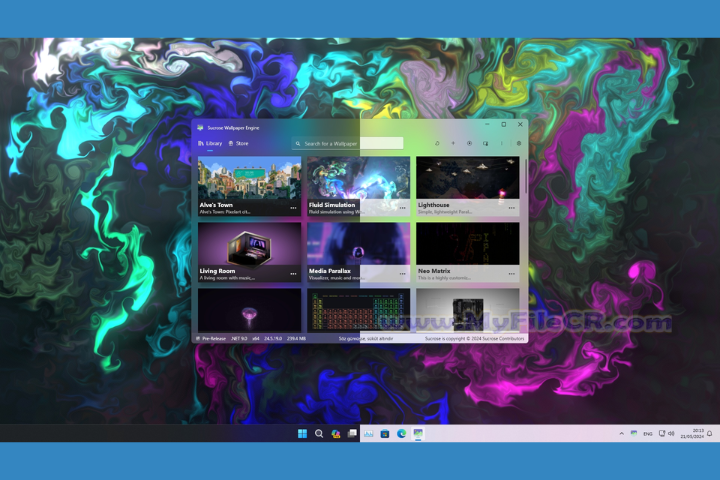Click the circular icon beside the plus
The width and height of the screenshot is (720, 480).
[x=469, y=143]
